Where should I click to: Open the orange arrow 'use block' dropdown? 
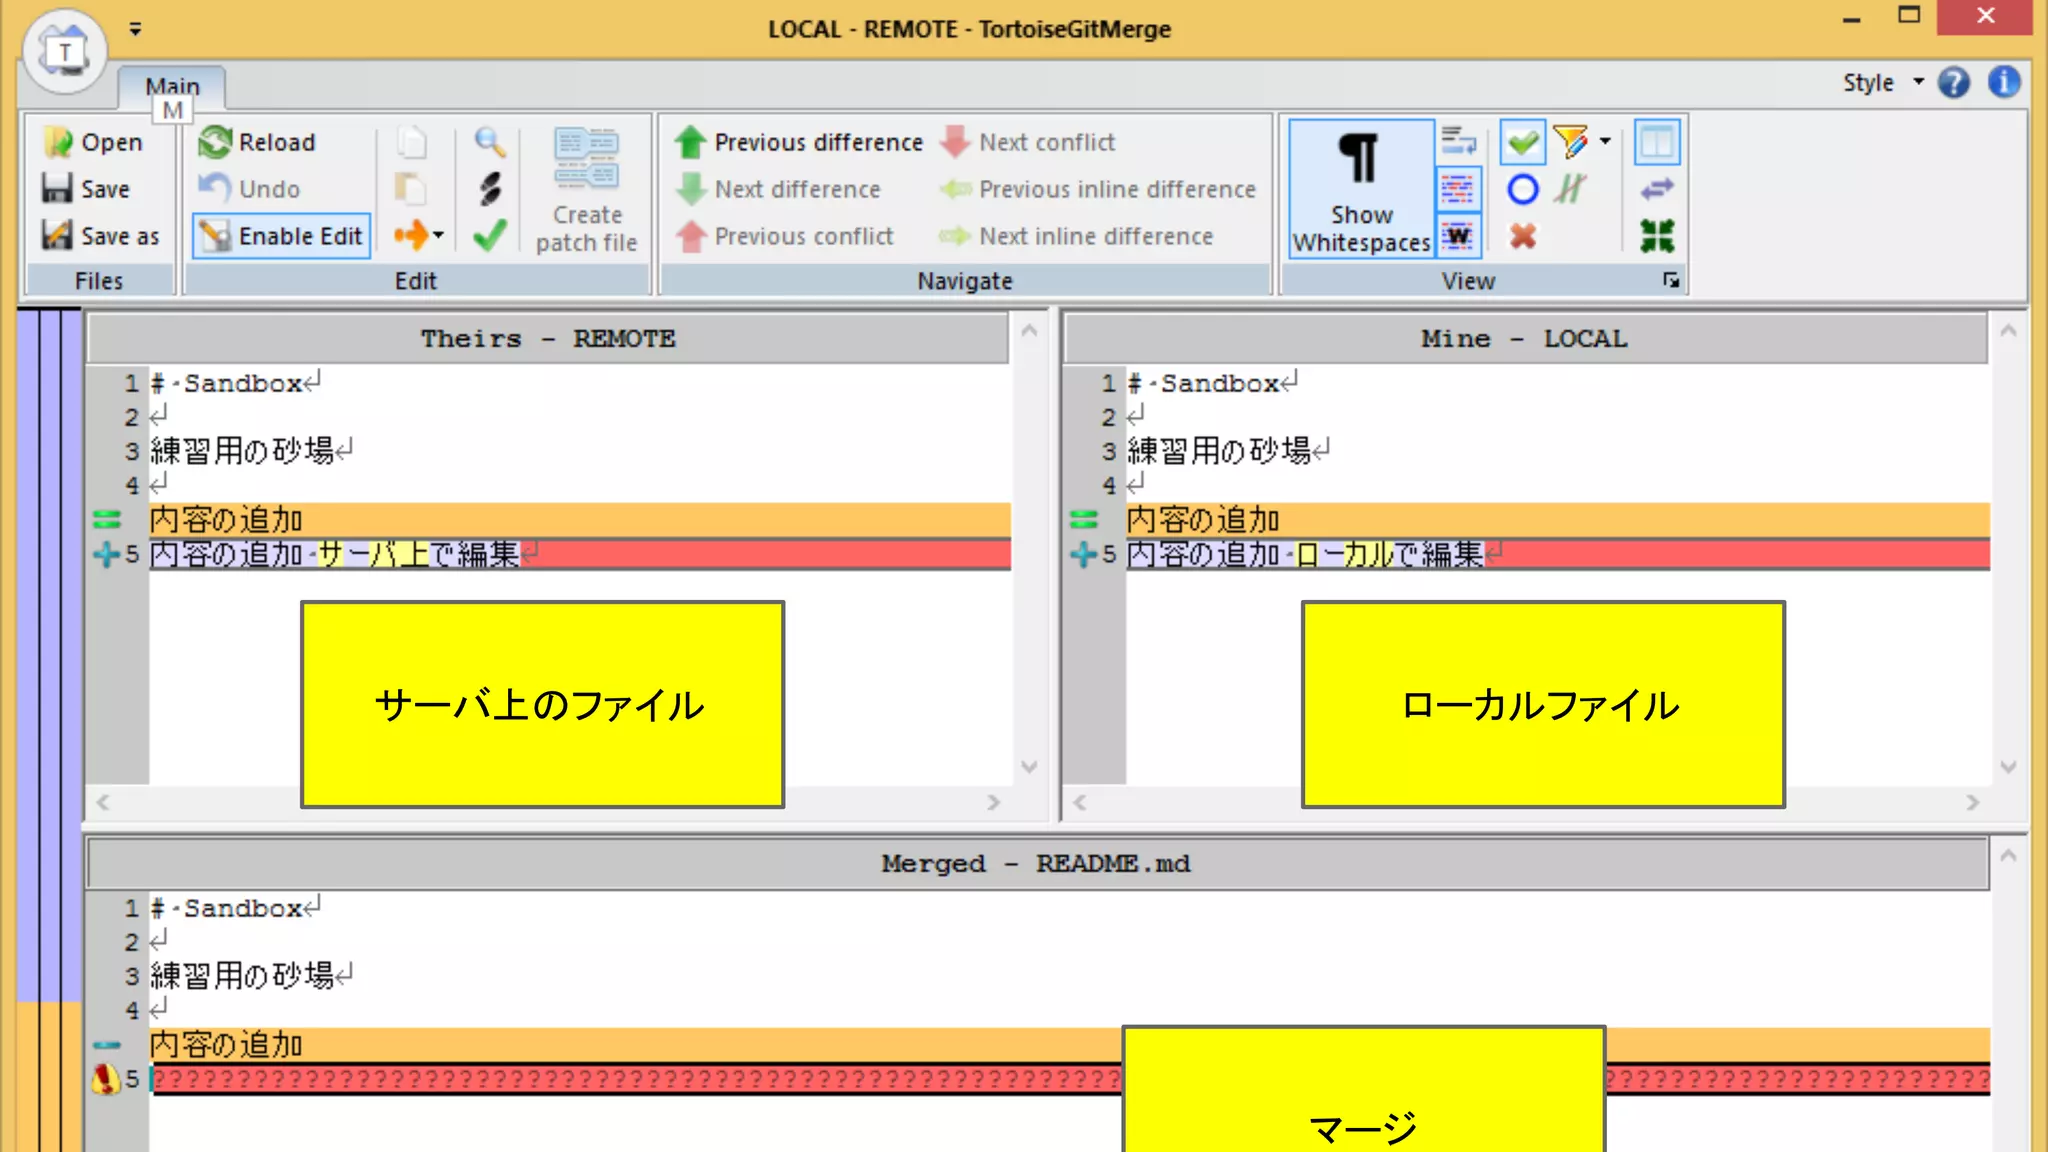438,236
